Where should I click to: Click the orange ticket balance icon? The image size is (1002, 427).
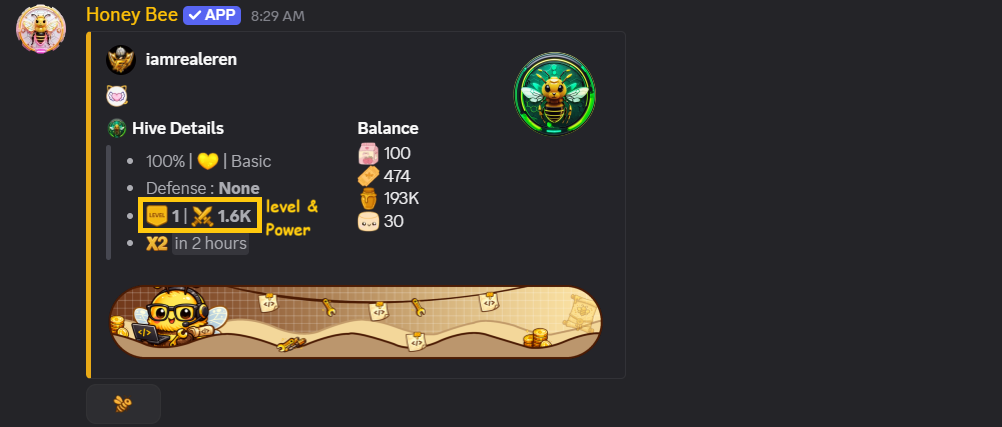[369, 176]
